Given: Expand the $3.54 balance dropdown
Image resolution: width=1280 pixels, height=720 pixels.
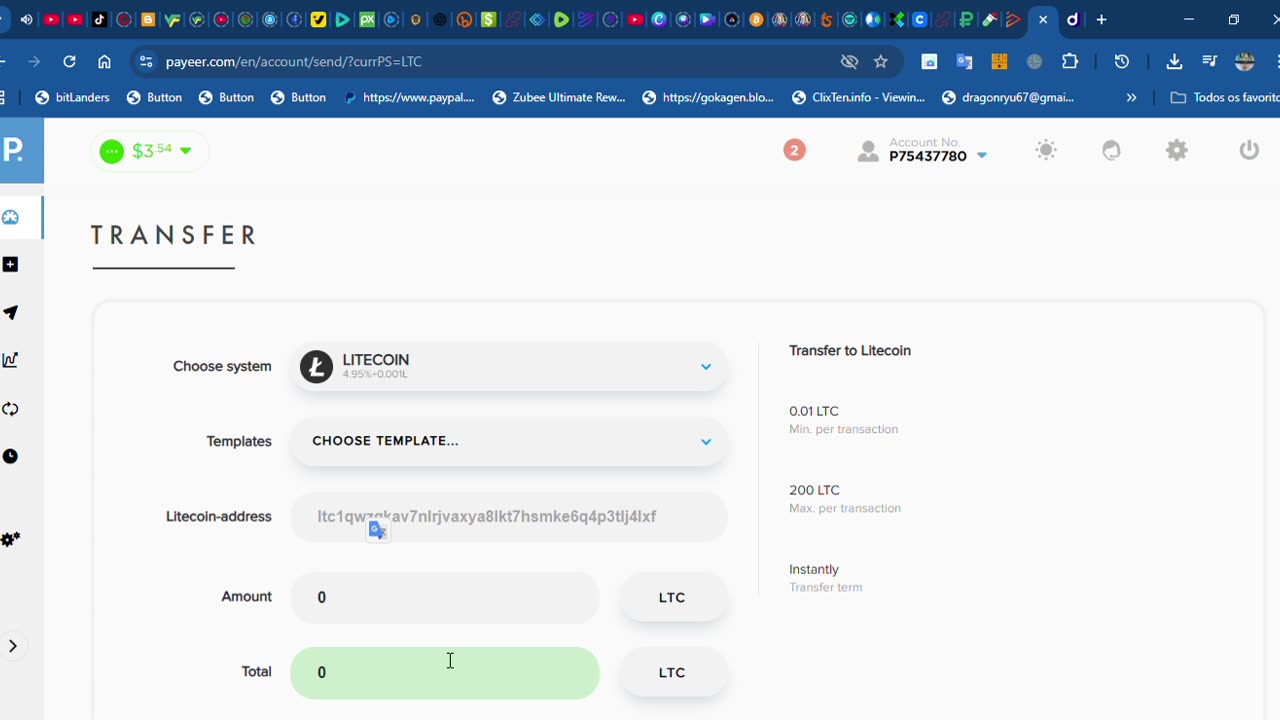Looking at the screenshot, I should (x=150, y=151).
